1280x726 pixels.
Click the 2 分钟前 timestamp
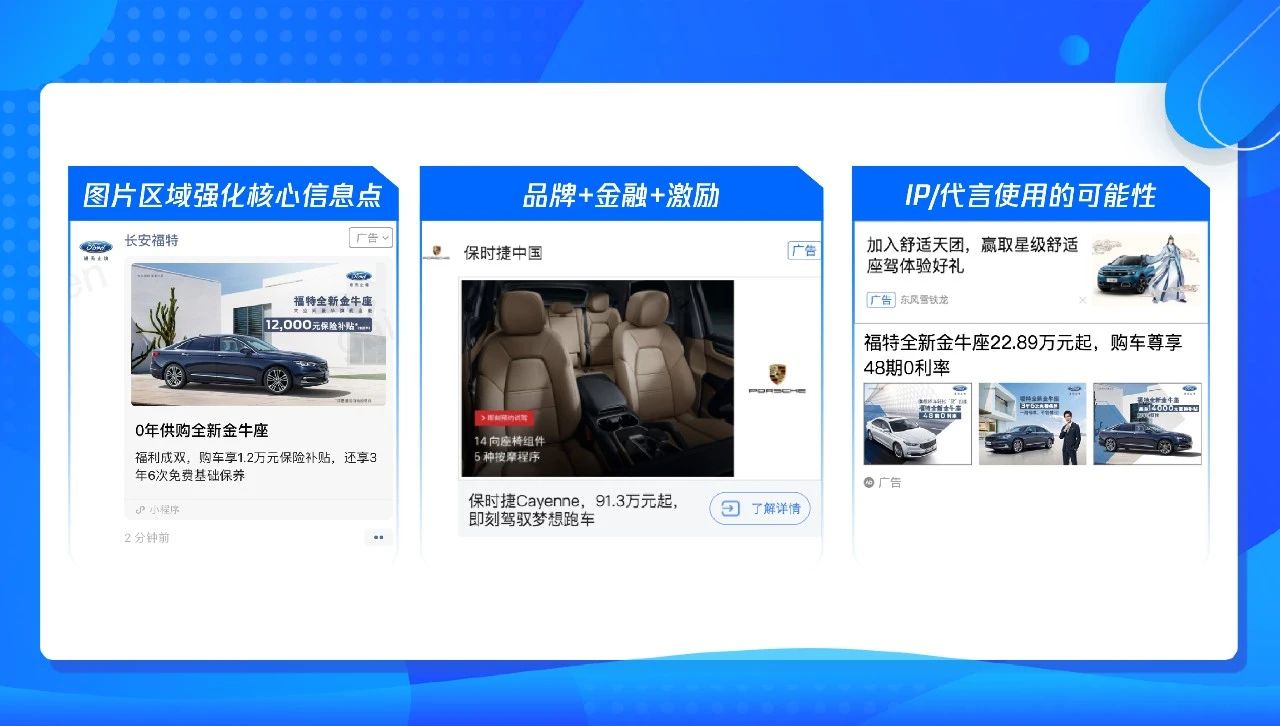click(147, 537)
